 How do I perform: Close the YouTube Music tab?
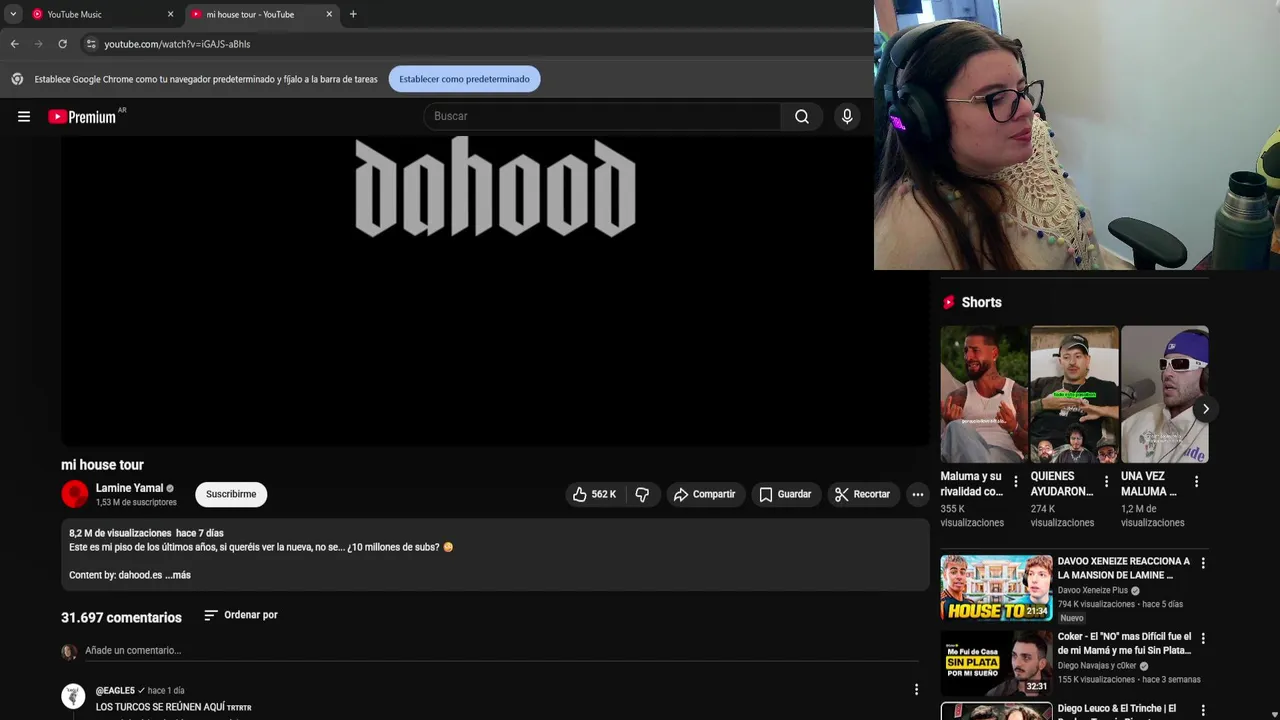pyautogui.click(x=170, y=15)
